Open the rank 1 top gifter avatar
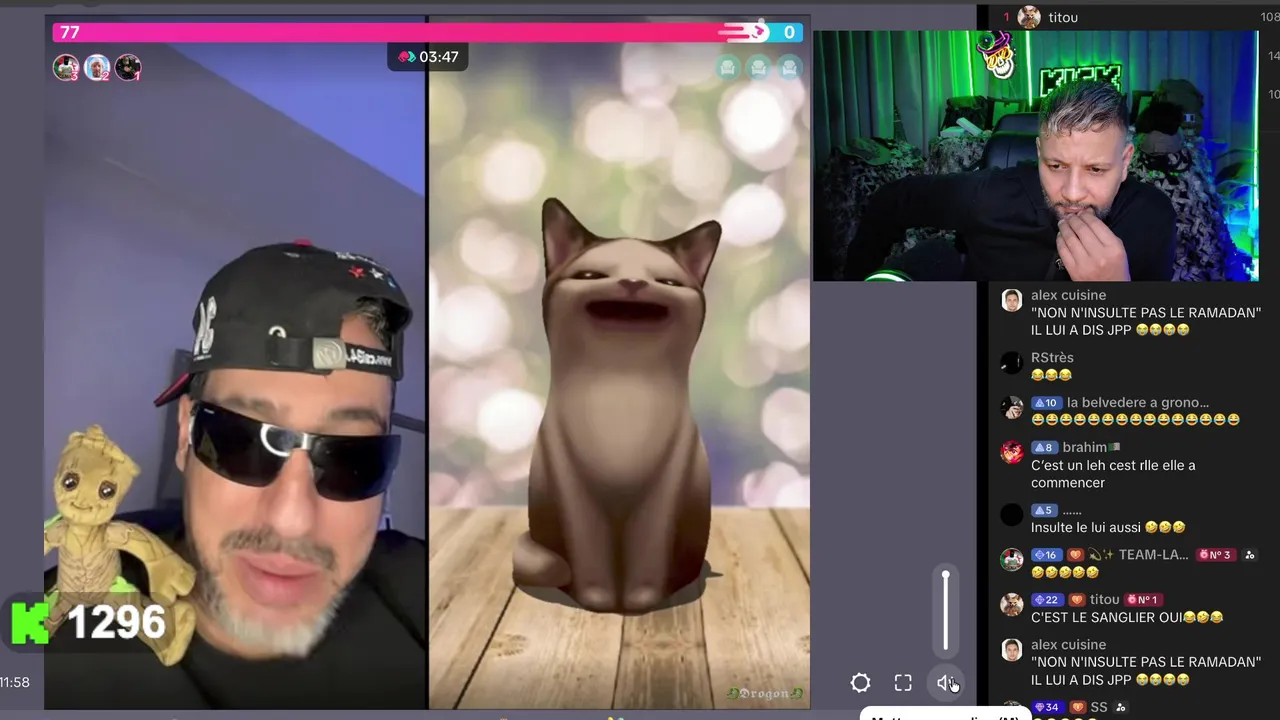1280x720 pixels. (128, 67)
